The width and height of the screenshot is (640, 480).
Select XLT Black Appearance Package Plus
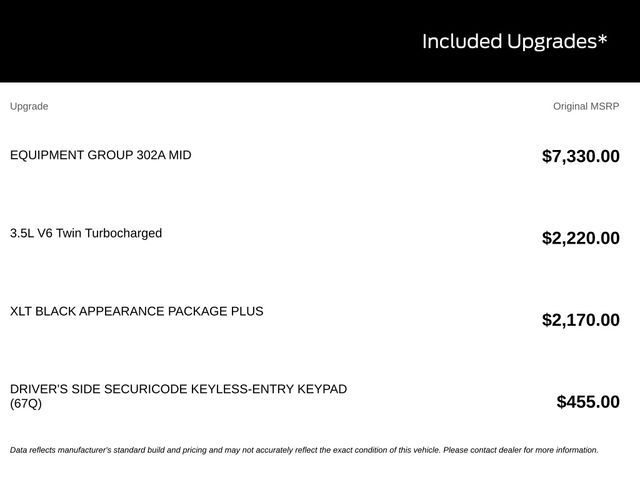point(136,311)
